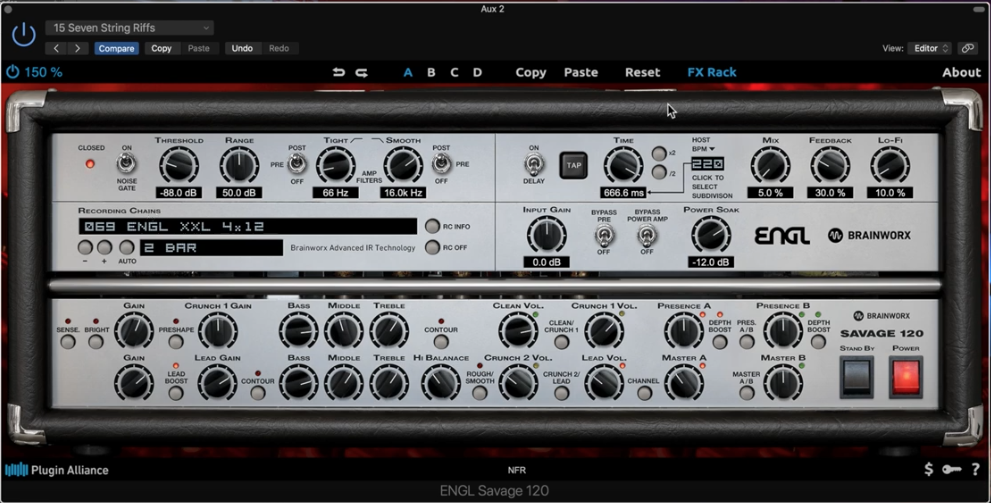This screenshot has width=991, height=503.
Task: Click the x2 delay time button
Action: pos(659,154)
